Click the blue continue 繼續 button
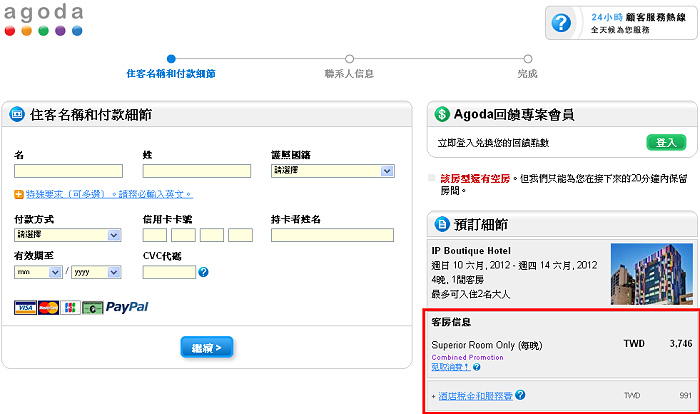This screenshot has width=700, height=414. [207, 347]
